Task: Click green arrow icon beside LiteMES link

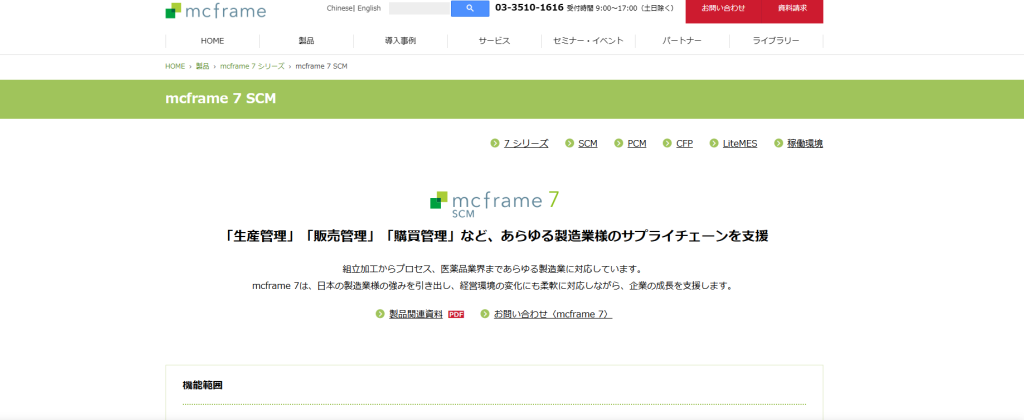Action: point(714,144)
